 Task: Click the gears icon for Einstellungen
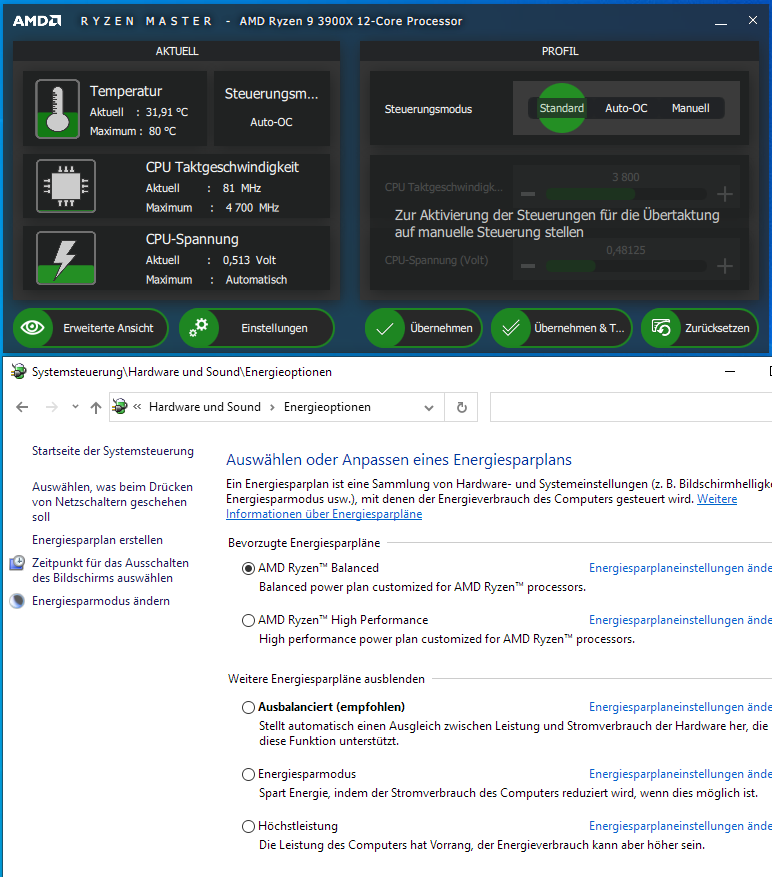click(x=199, y=328)
